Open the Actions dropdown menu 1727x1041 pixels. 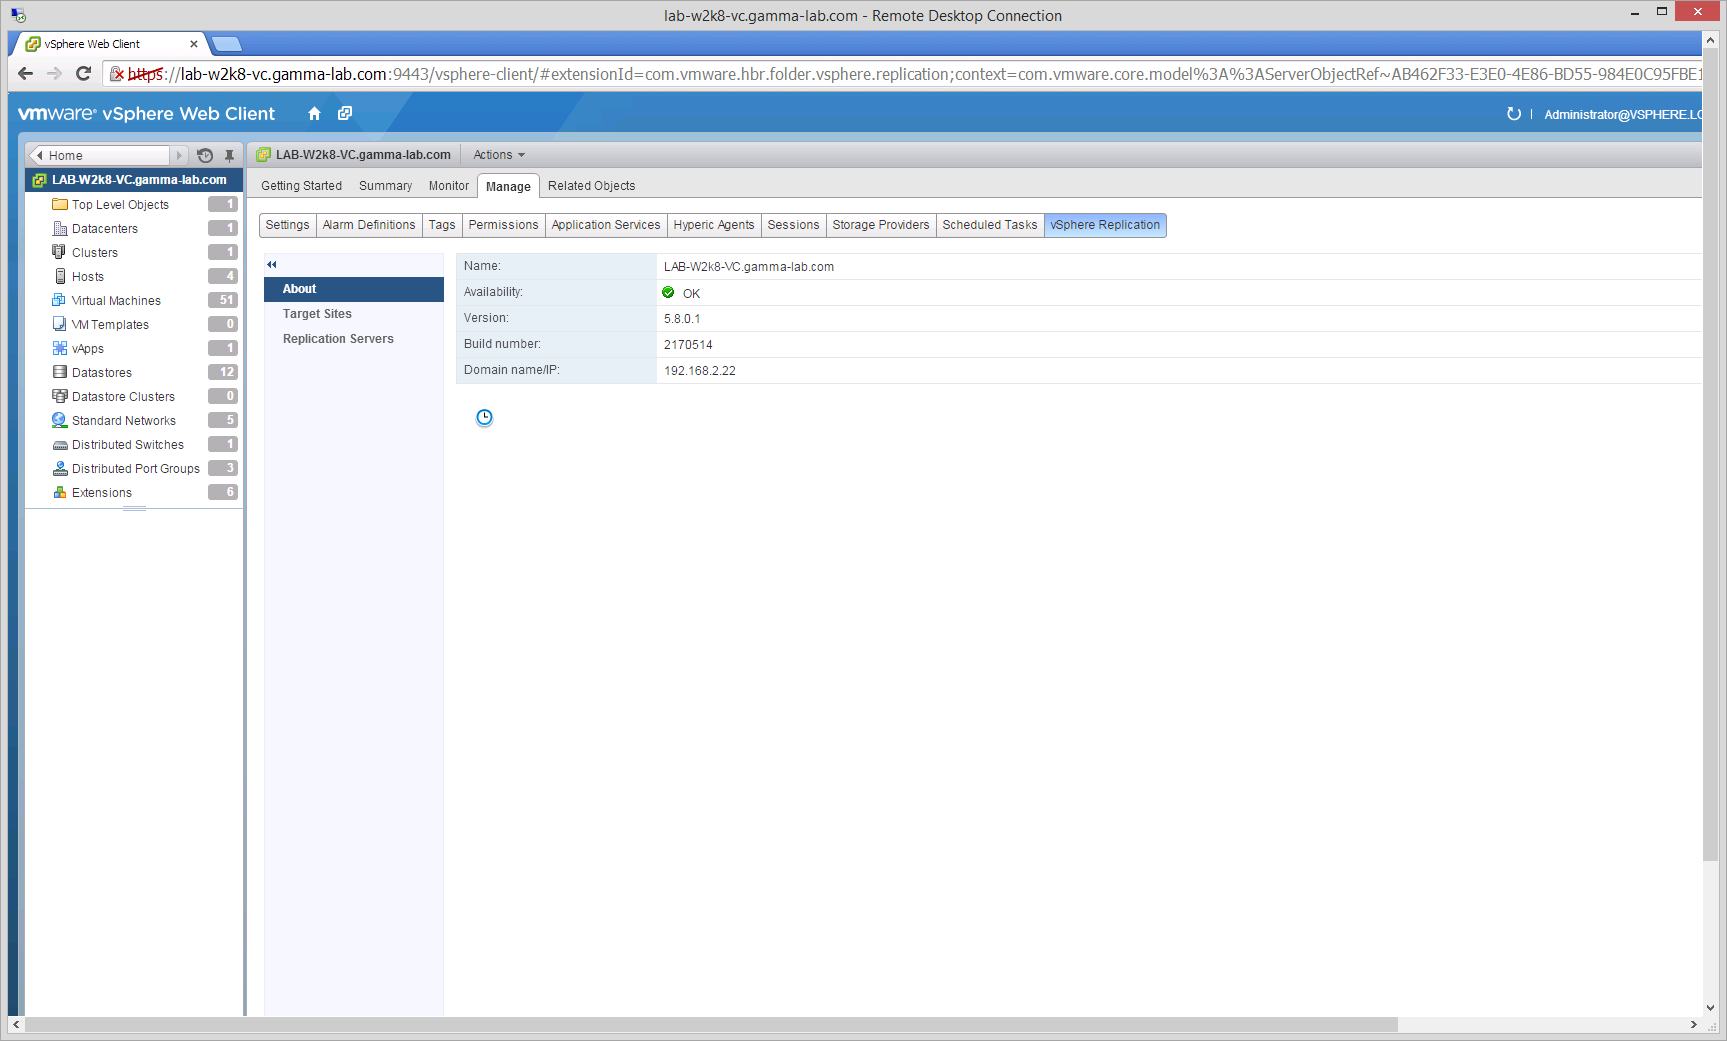click(x=498, y=155)
